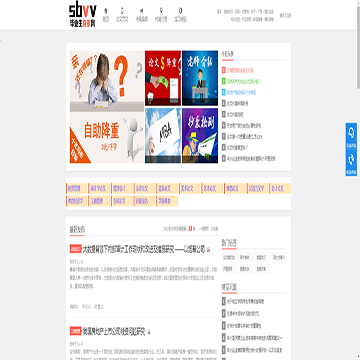This screenshot has width=360, height=360.
Task: Select the 最新发布 section heading
Action: click(x=77, y=230)
